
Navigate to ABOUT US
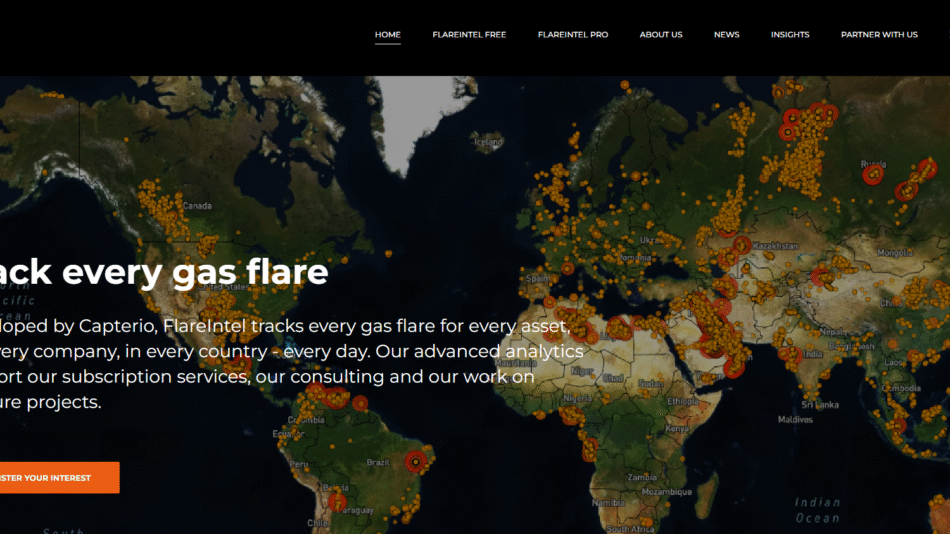click(661, 35)
